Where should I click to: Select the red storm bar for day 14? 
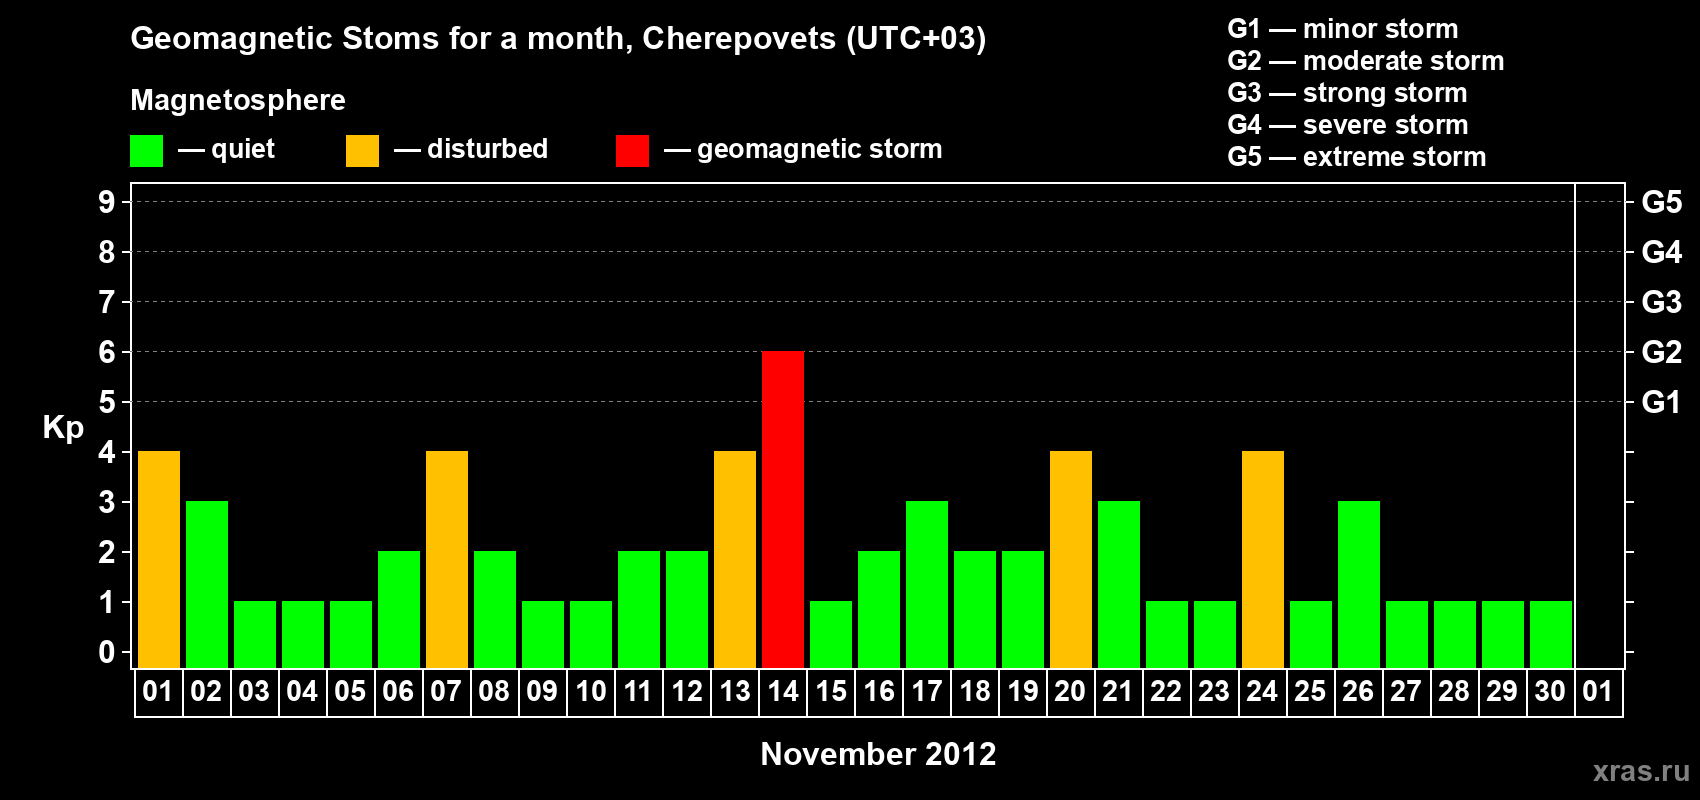tap(783, 509)
